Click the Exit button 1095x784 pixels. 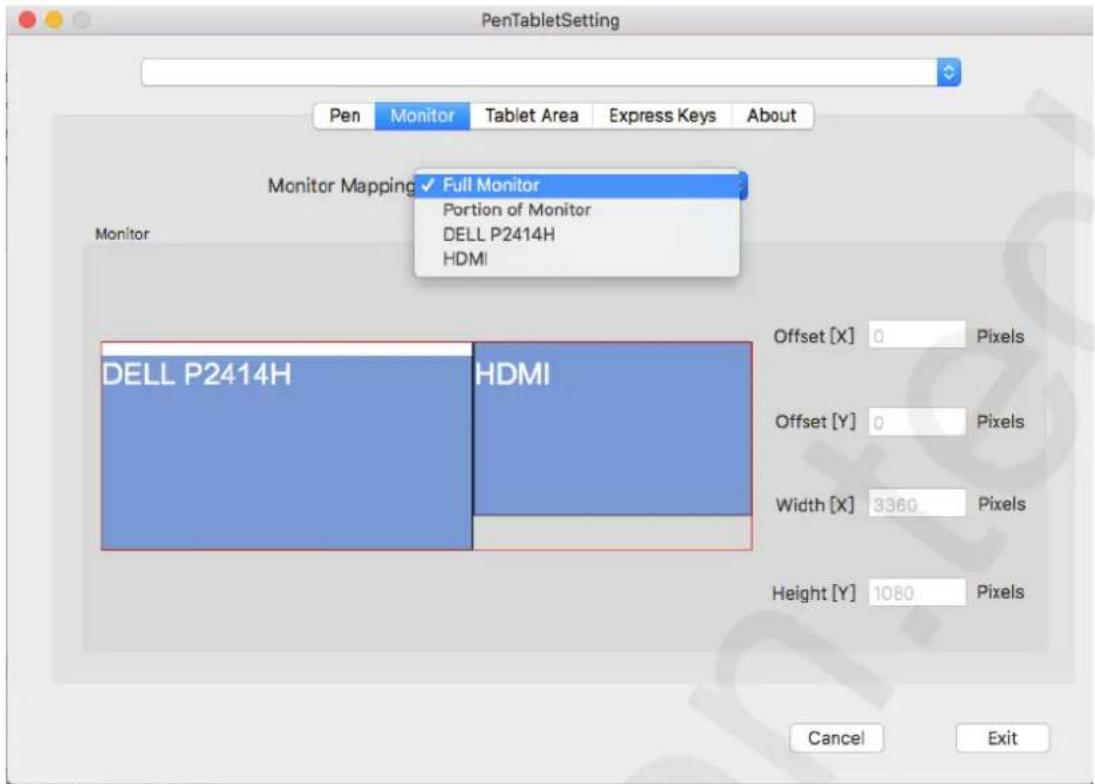click(x=1002, y=738)
